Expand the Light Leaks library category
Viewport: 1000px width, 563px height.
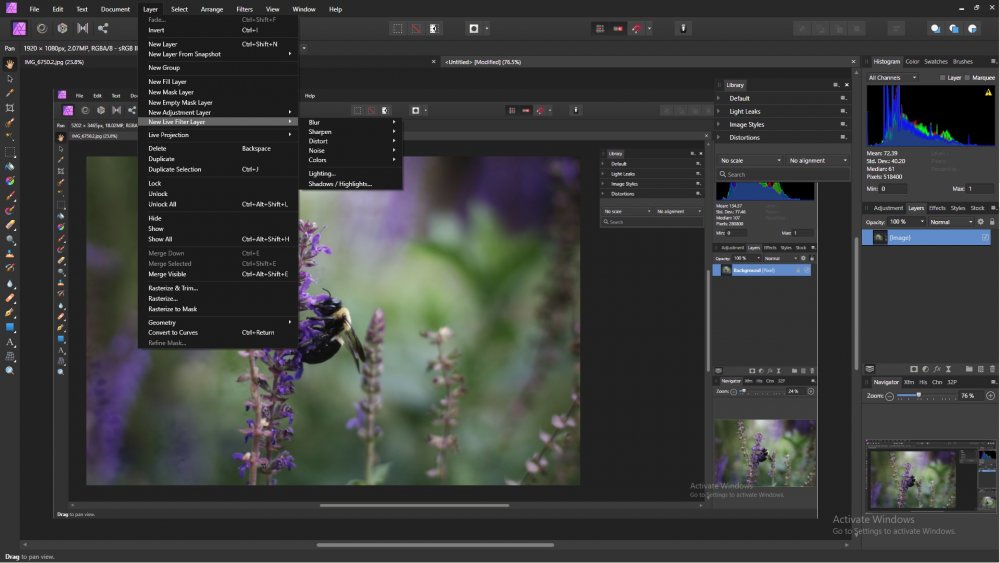pos(744,111)
